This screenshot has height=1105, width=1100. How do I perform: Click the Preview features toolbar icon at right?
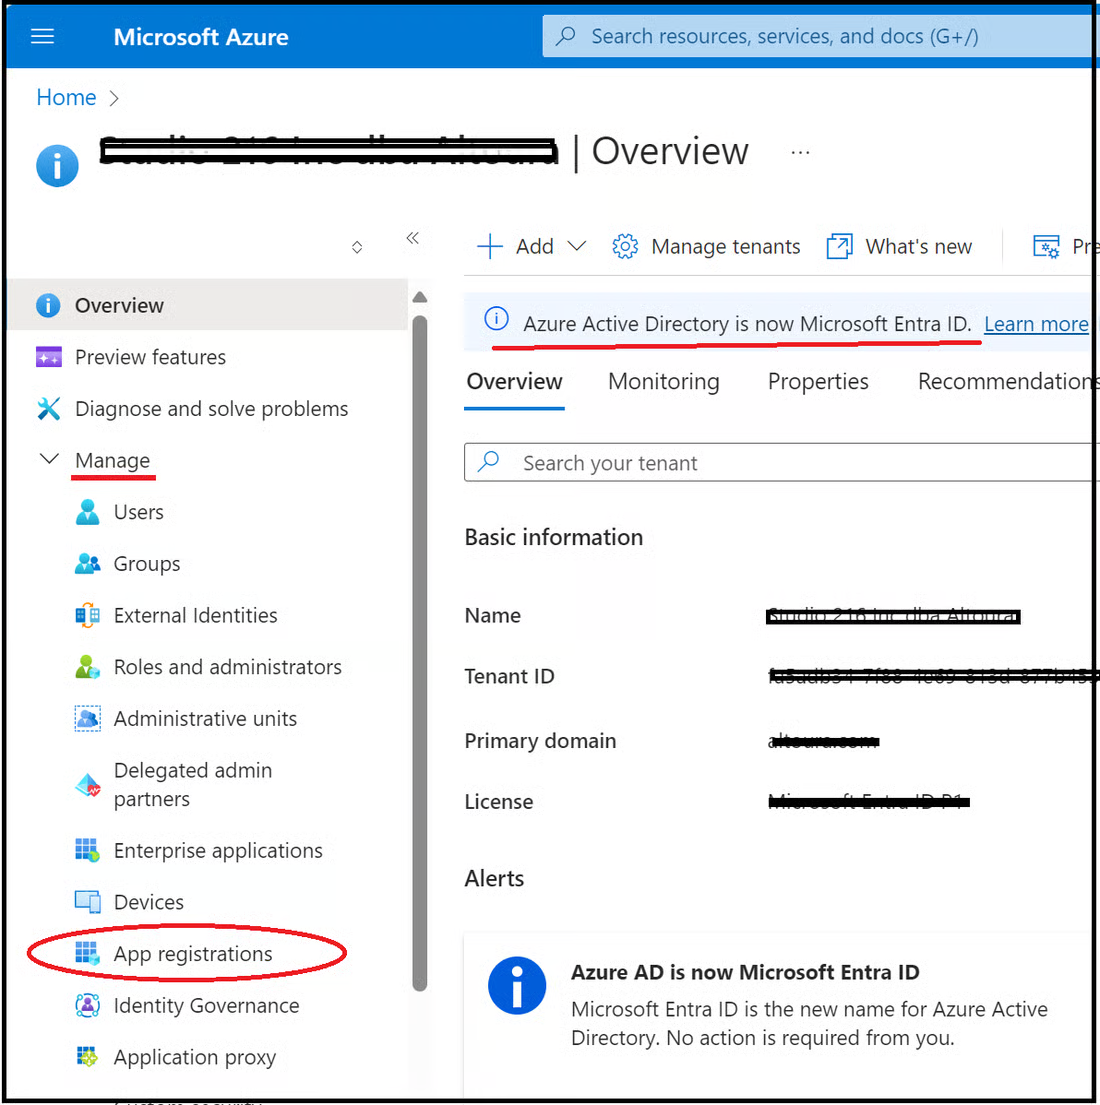1045,247
